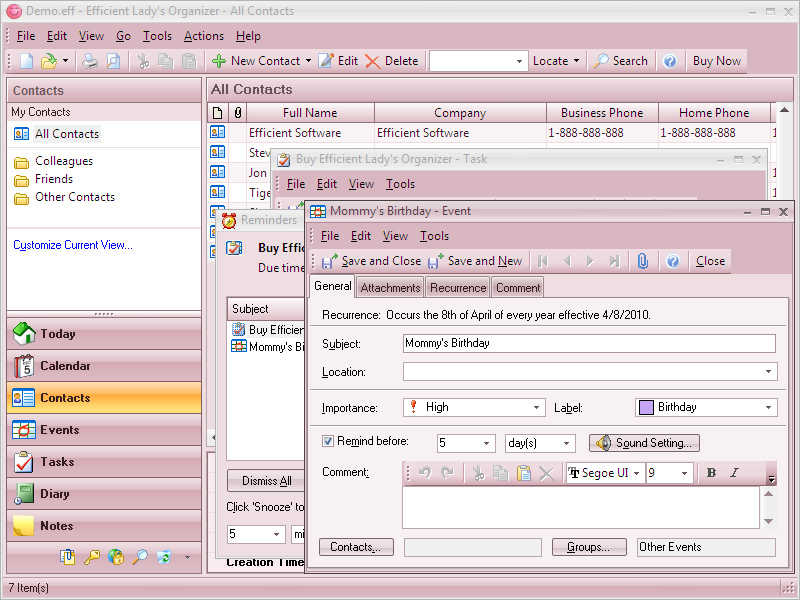Screen dimensions: 800x600
Task: Click the print preview icon in main toolbar
Action: [x=113, y=61]
